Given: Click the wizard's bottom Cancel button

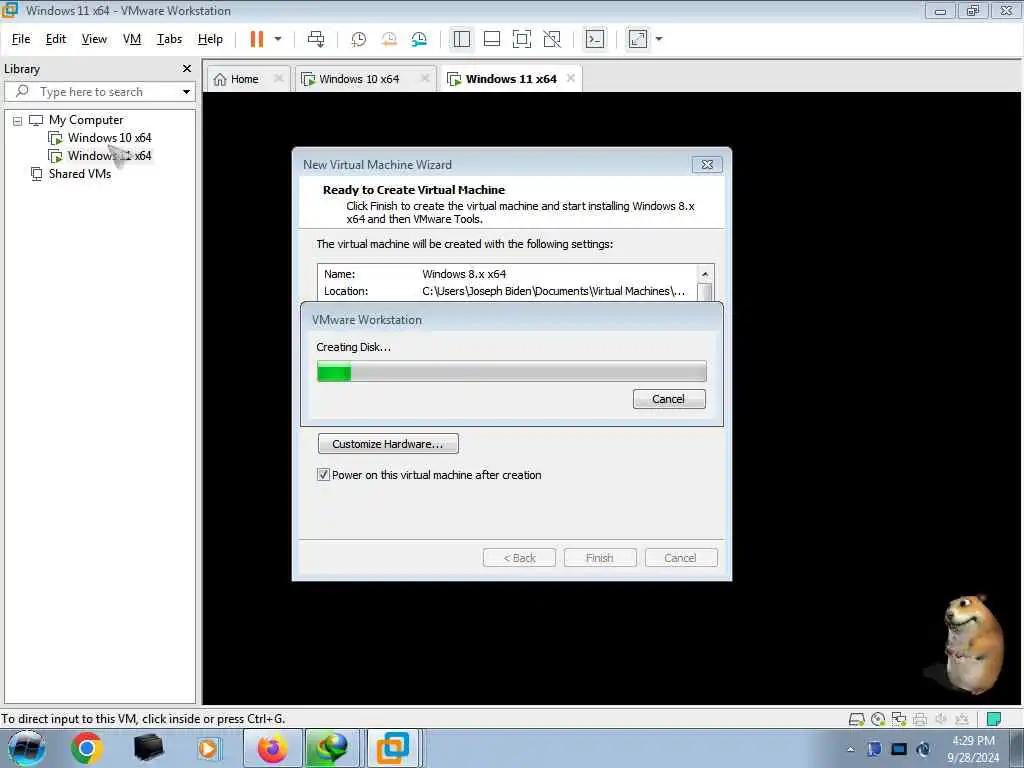Looking at the screenshot, I should coord(681,558).
